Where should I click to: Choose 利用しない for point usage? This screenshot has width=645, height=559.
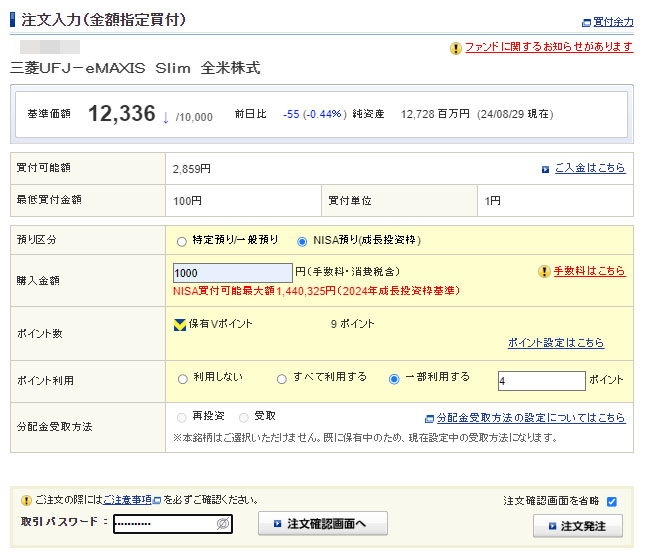point(181,379)
